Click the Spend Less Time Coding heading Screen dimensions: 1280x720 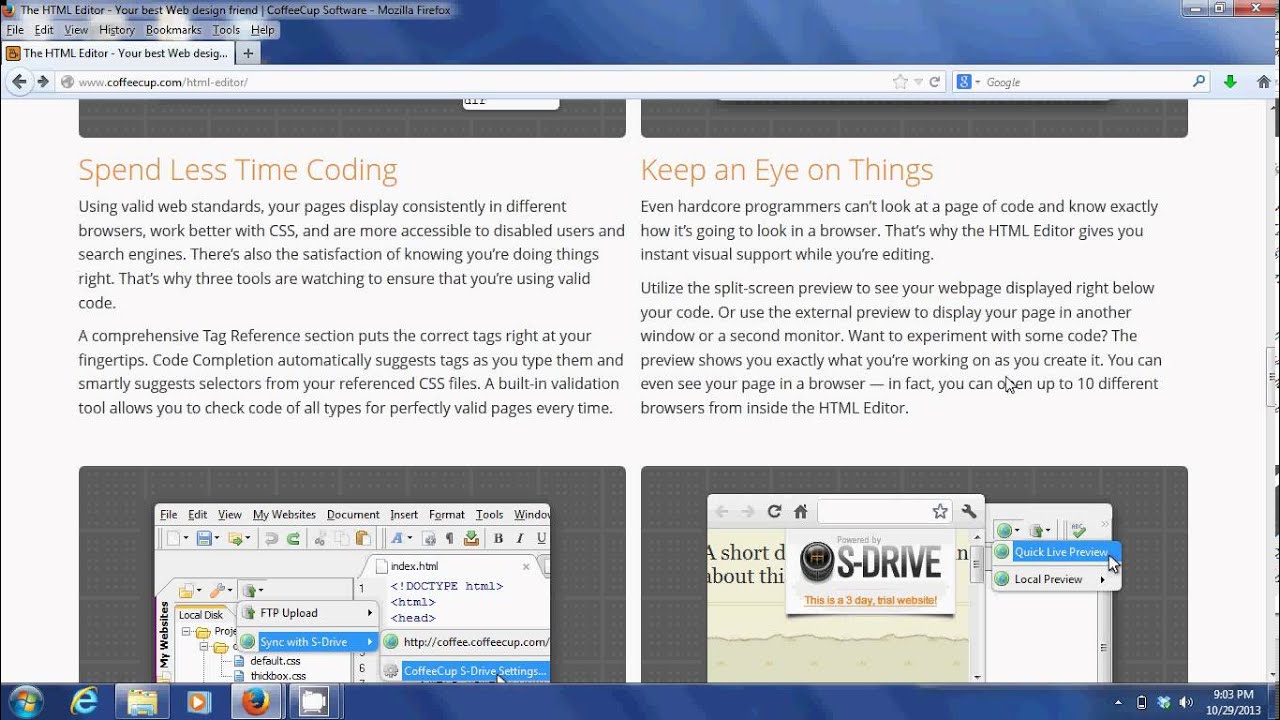coord(238,170)
